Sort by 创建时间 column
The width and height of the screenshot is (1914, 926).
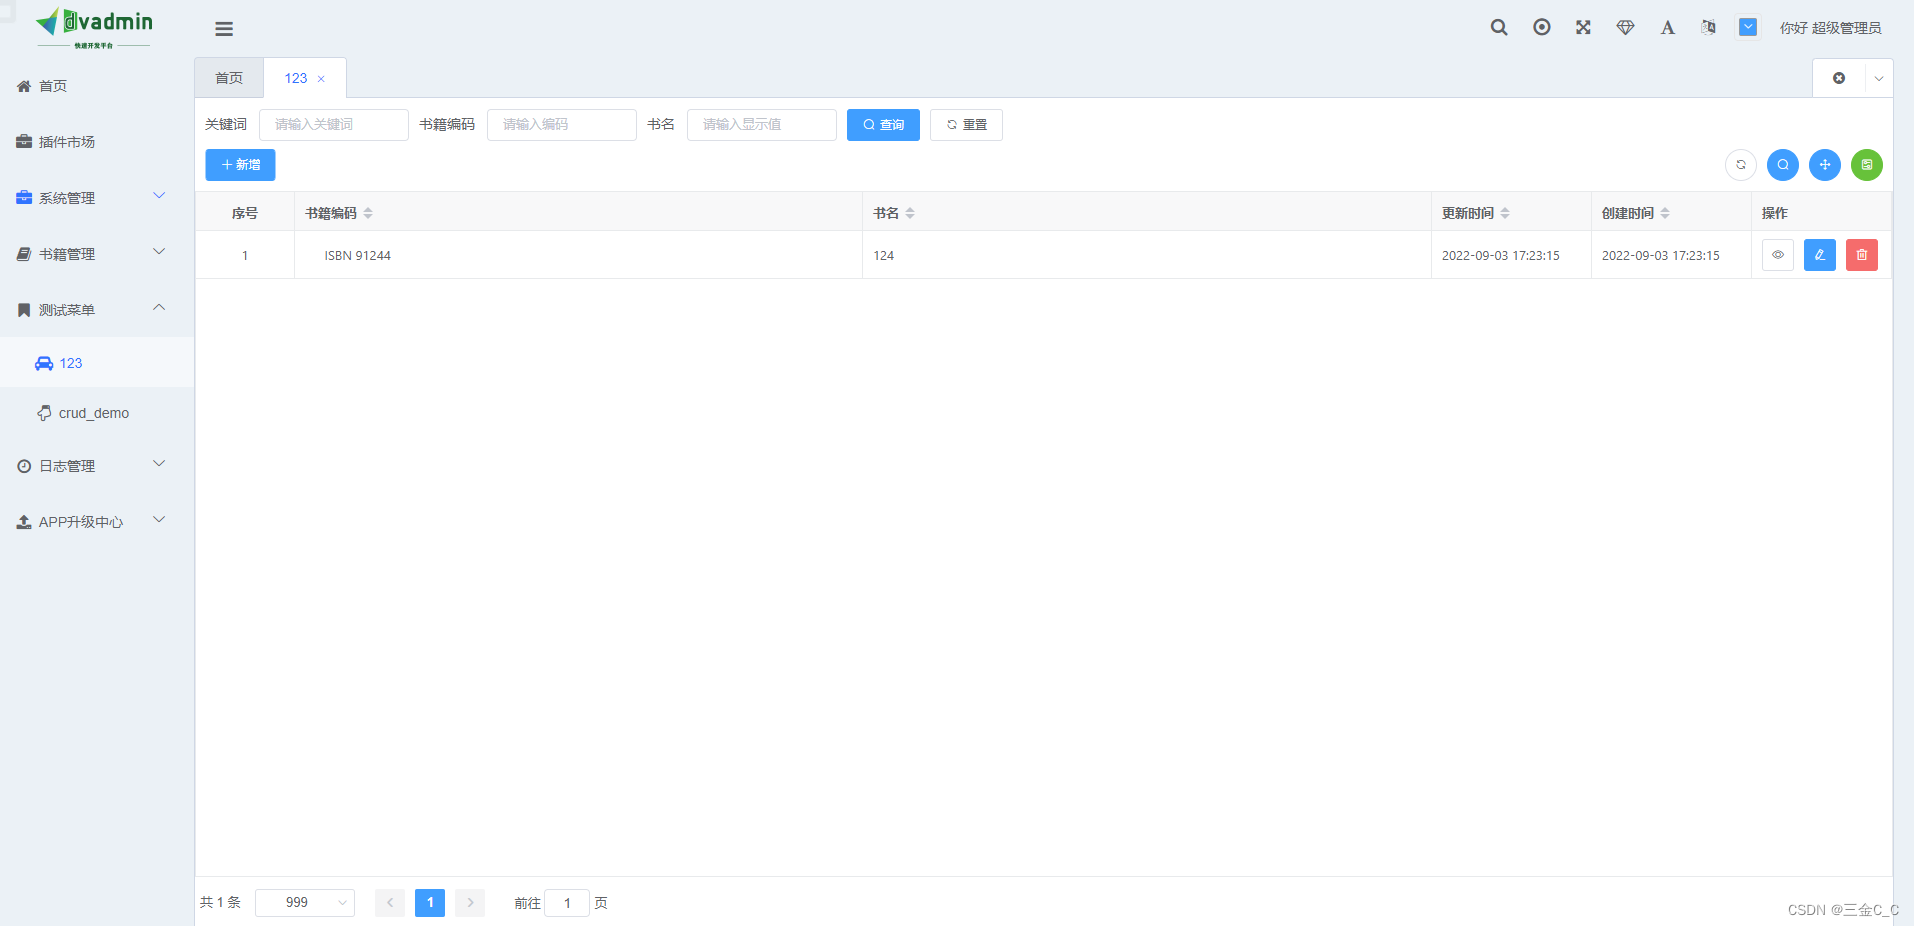(1665, 213)
